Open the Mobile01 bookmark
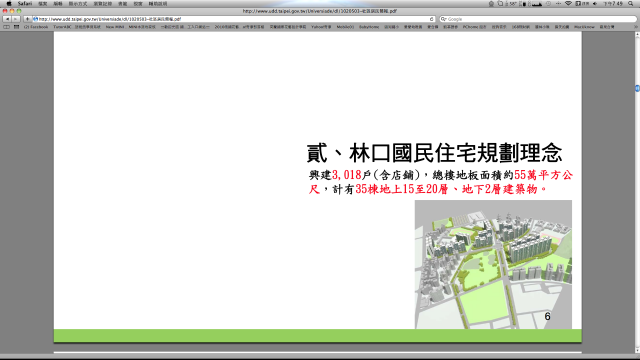 click(345, 27)
